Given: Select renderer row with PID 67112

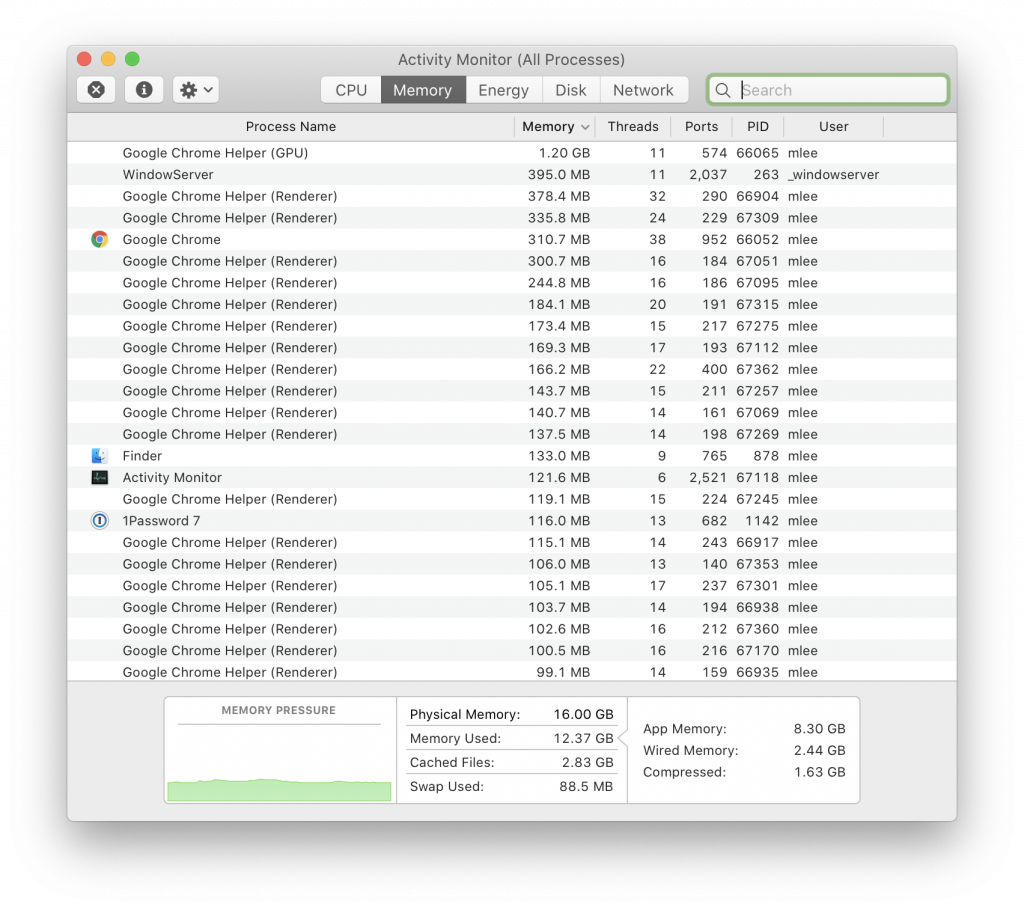Looking at the screenshot, I should point(512,348).
